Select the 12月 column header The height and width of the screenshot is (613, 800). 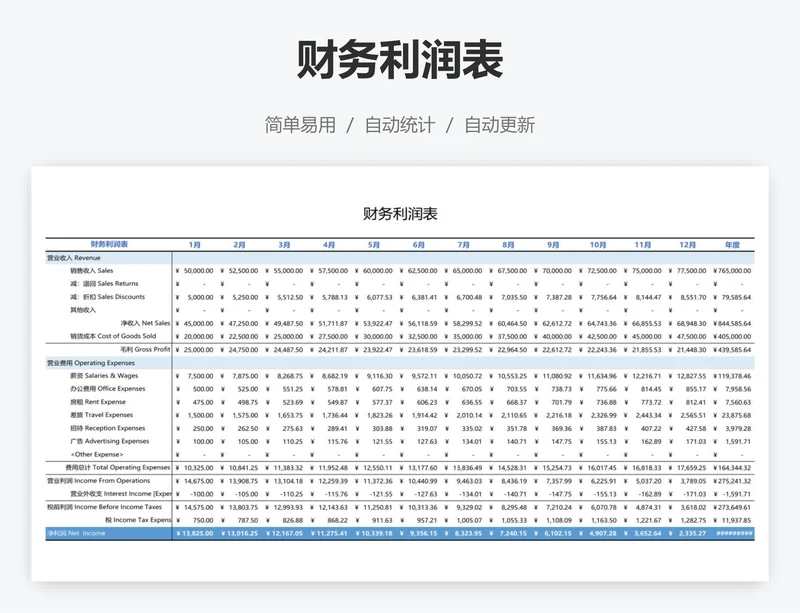pyautogui.click(x=688, y=245)
